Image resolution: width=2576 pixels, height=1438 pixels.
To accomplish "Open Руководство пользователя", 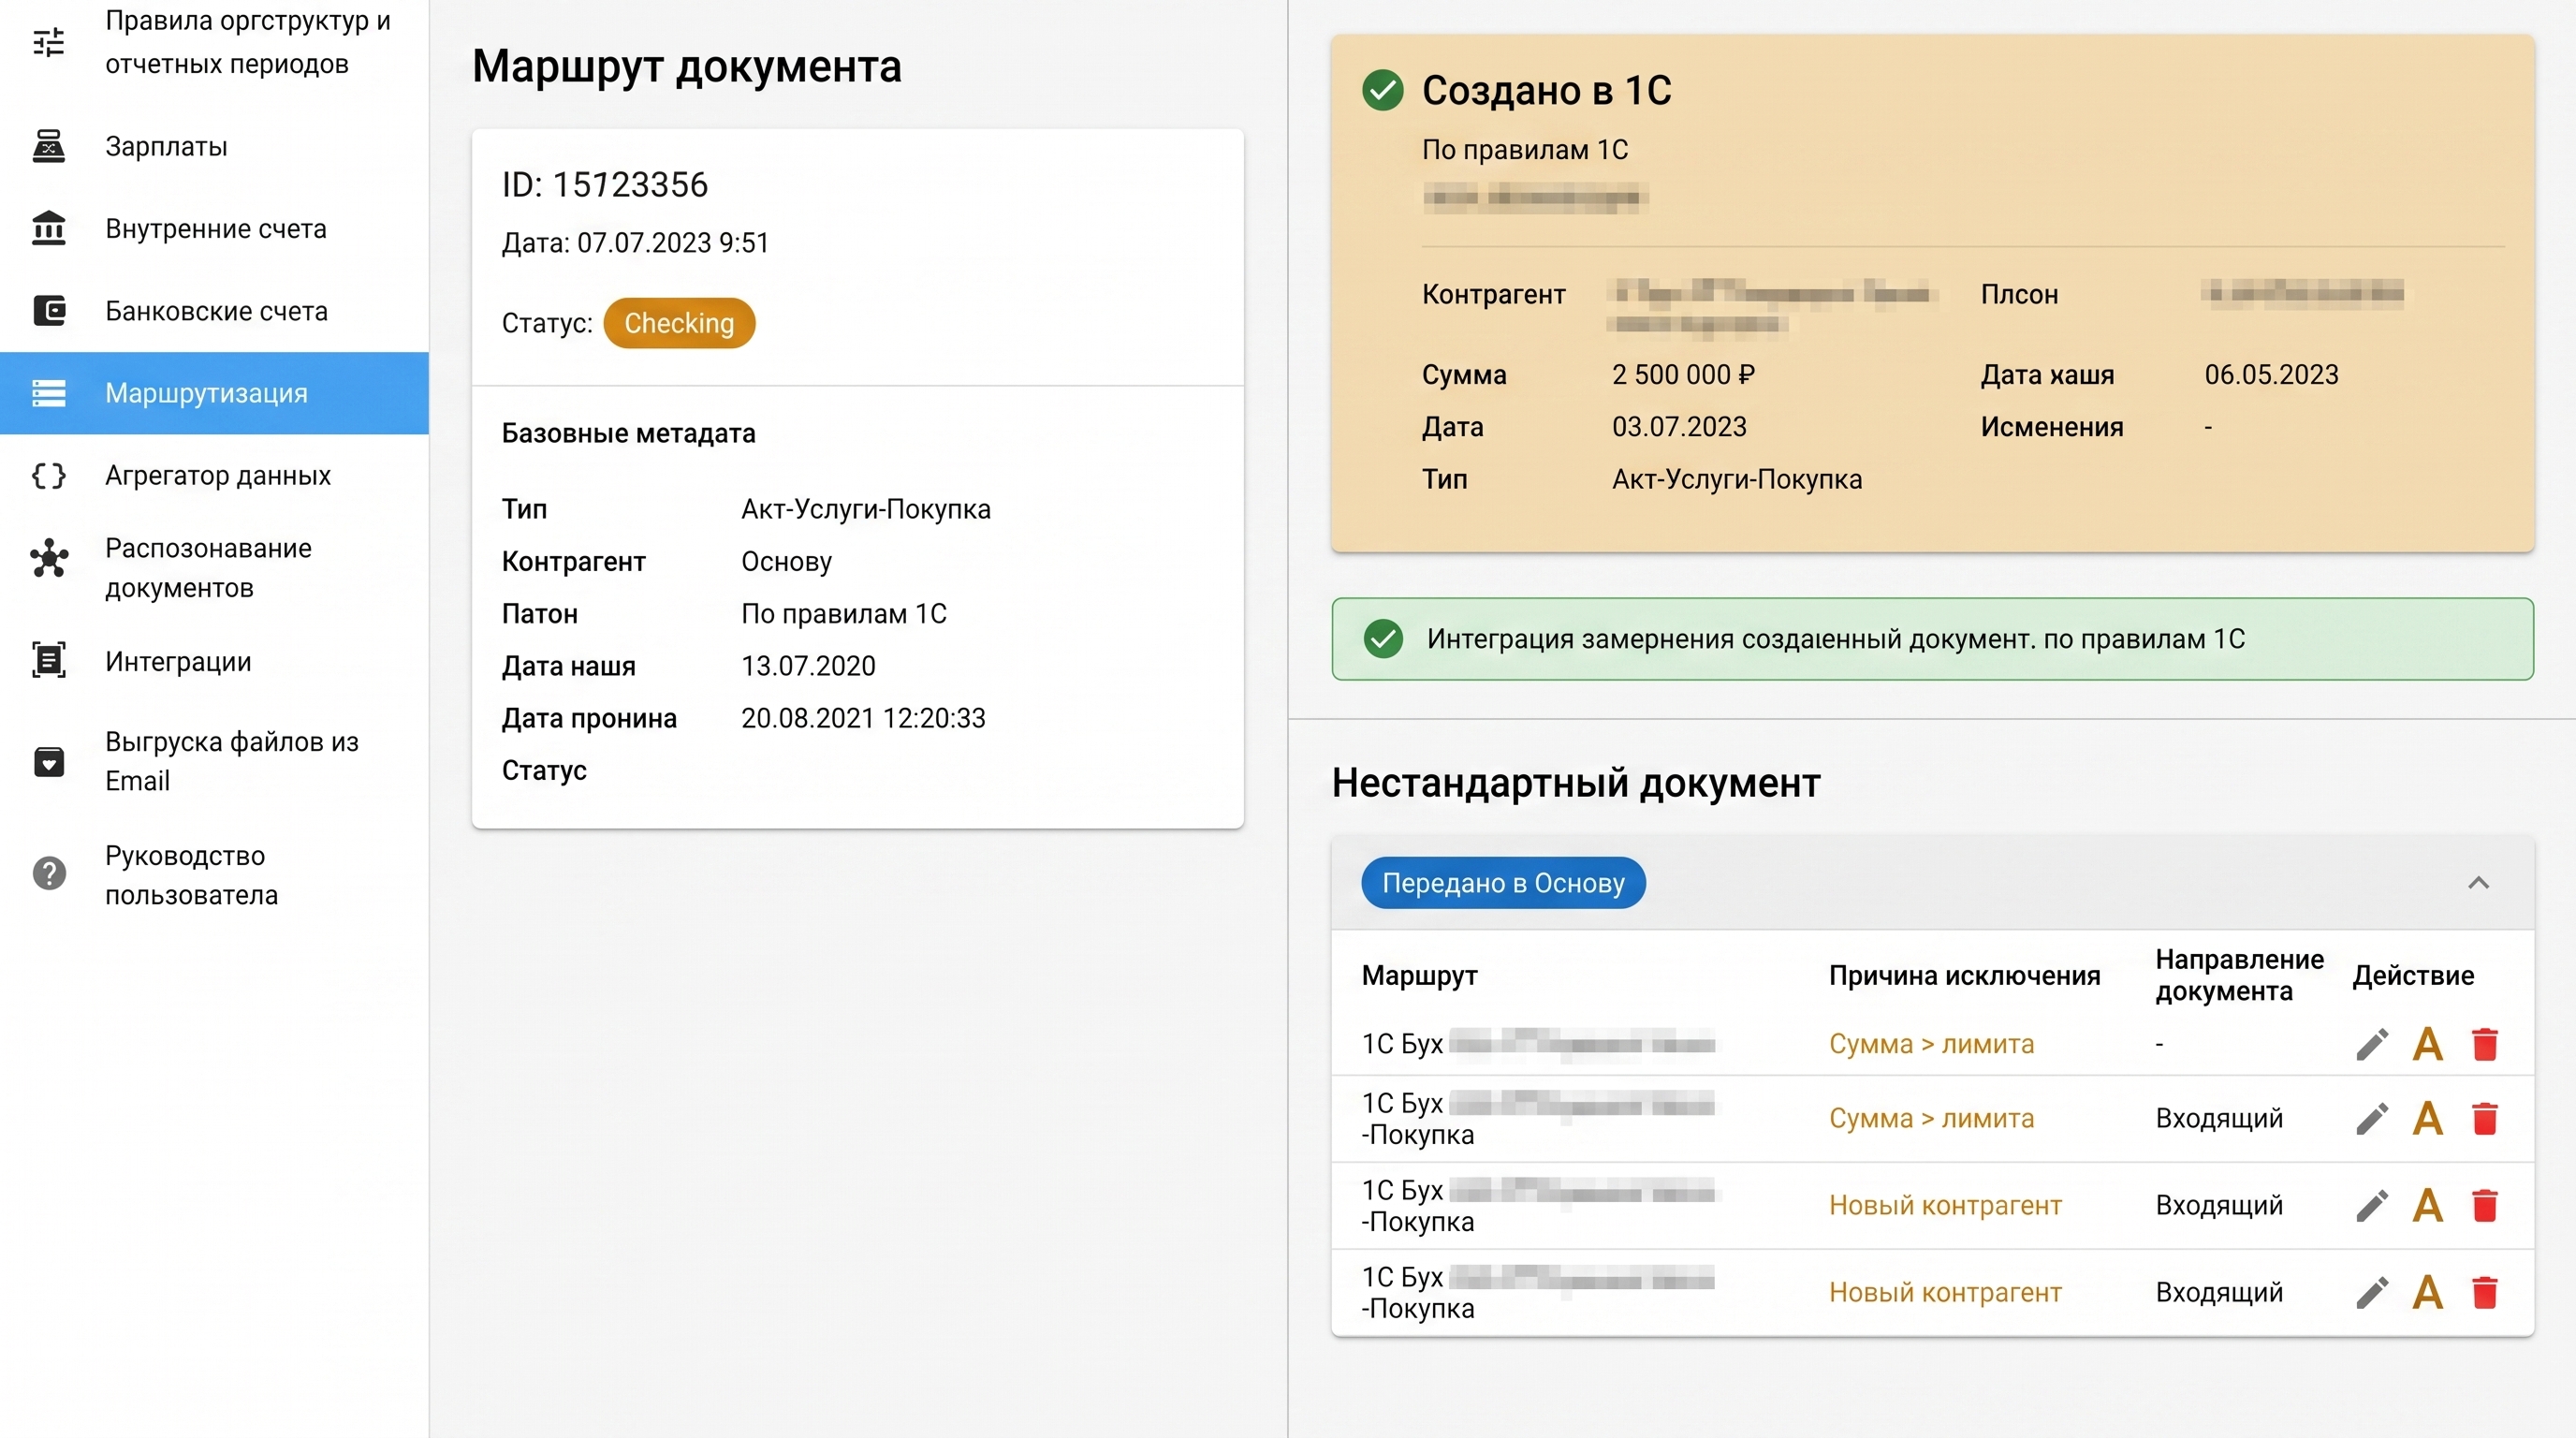I will 214,875.
